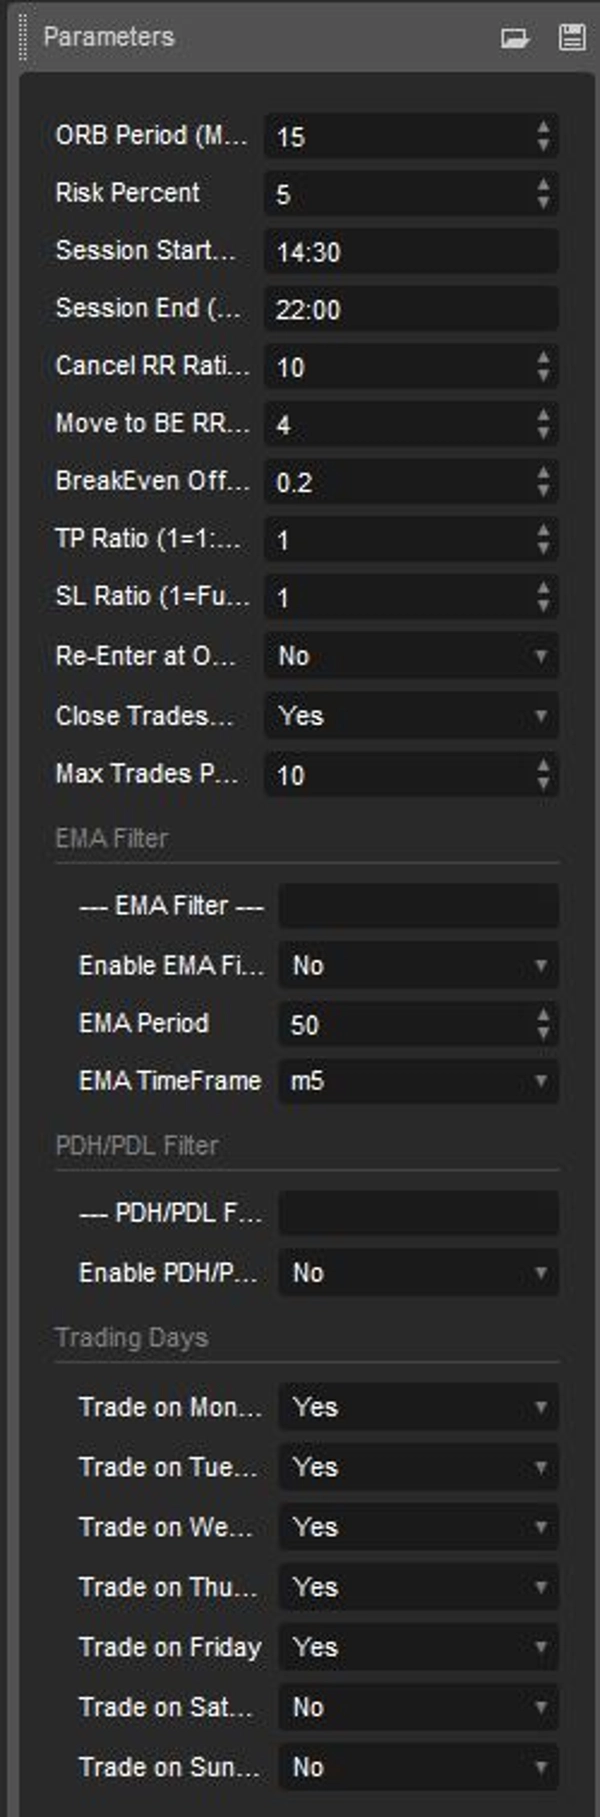The width and height of the screenshot is (600, 1817).
Task: Increase the BreakEven Offset value
Action: (x=543, y=473)
